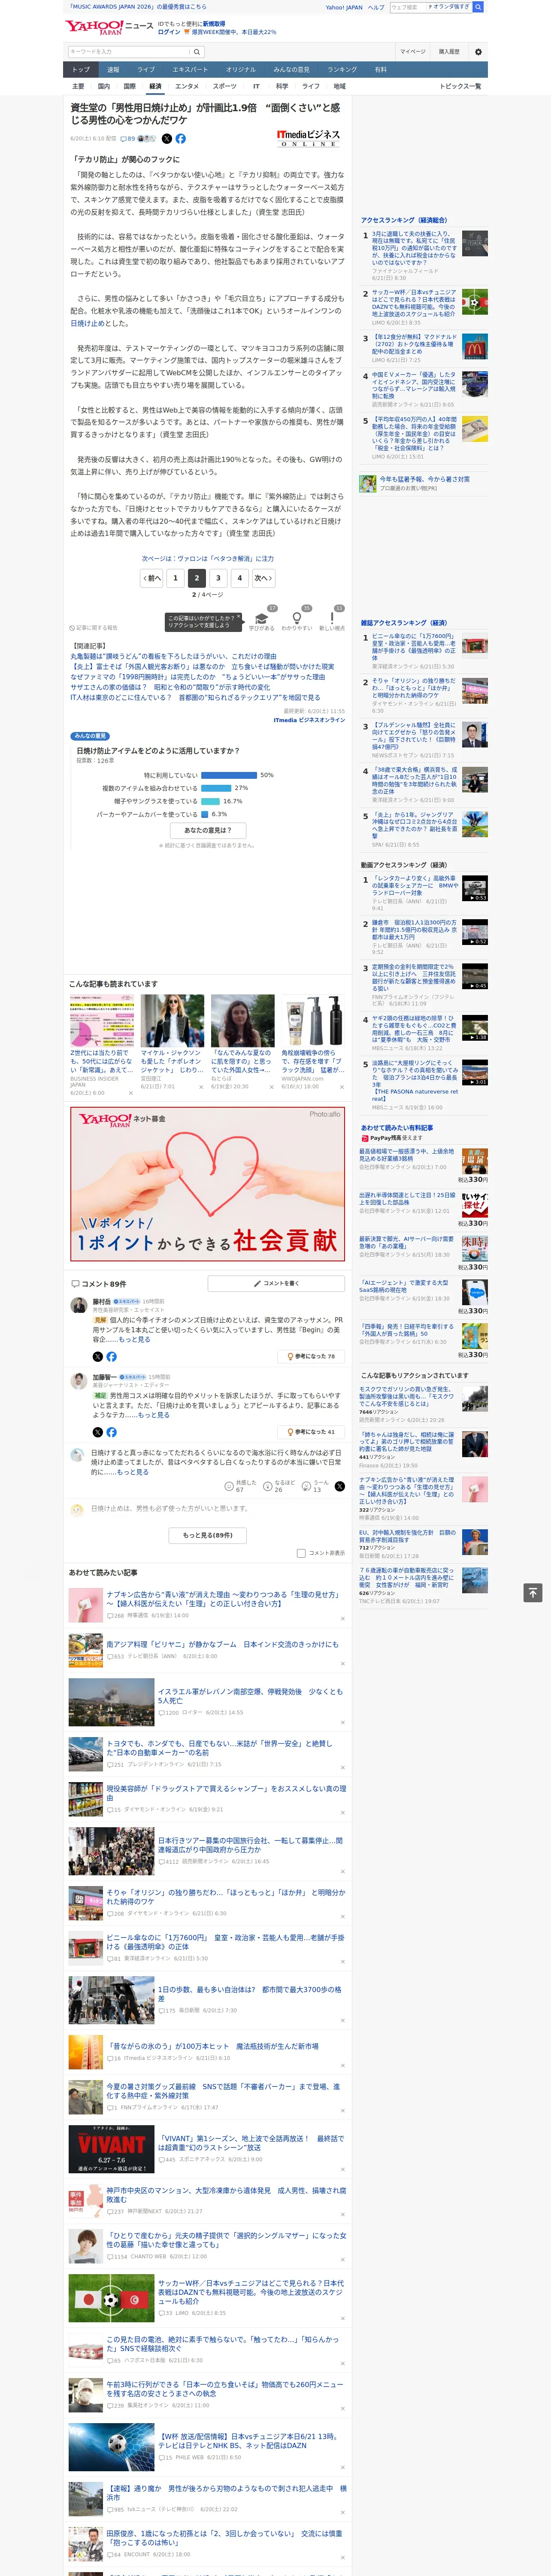Image resolution: width=551 pixels, height=2576 pixels.
Task: Toggle the コメント非表示 checkbox
Action: (x=301, y=1553)
